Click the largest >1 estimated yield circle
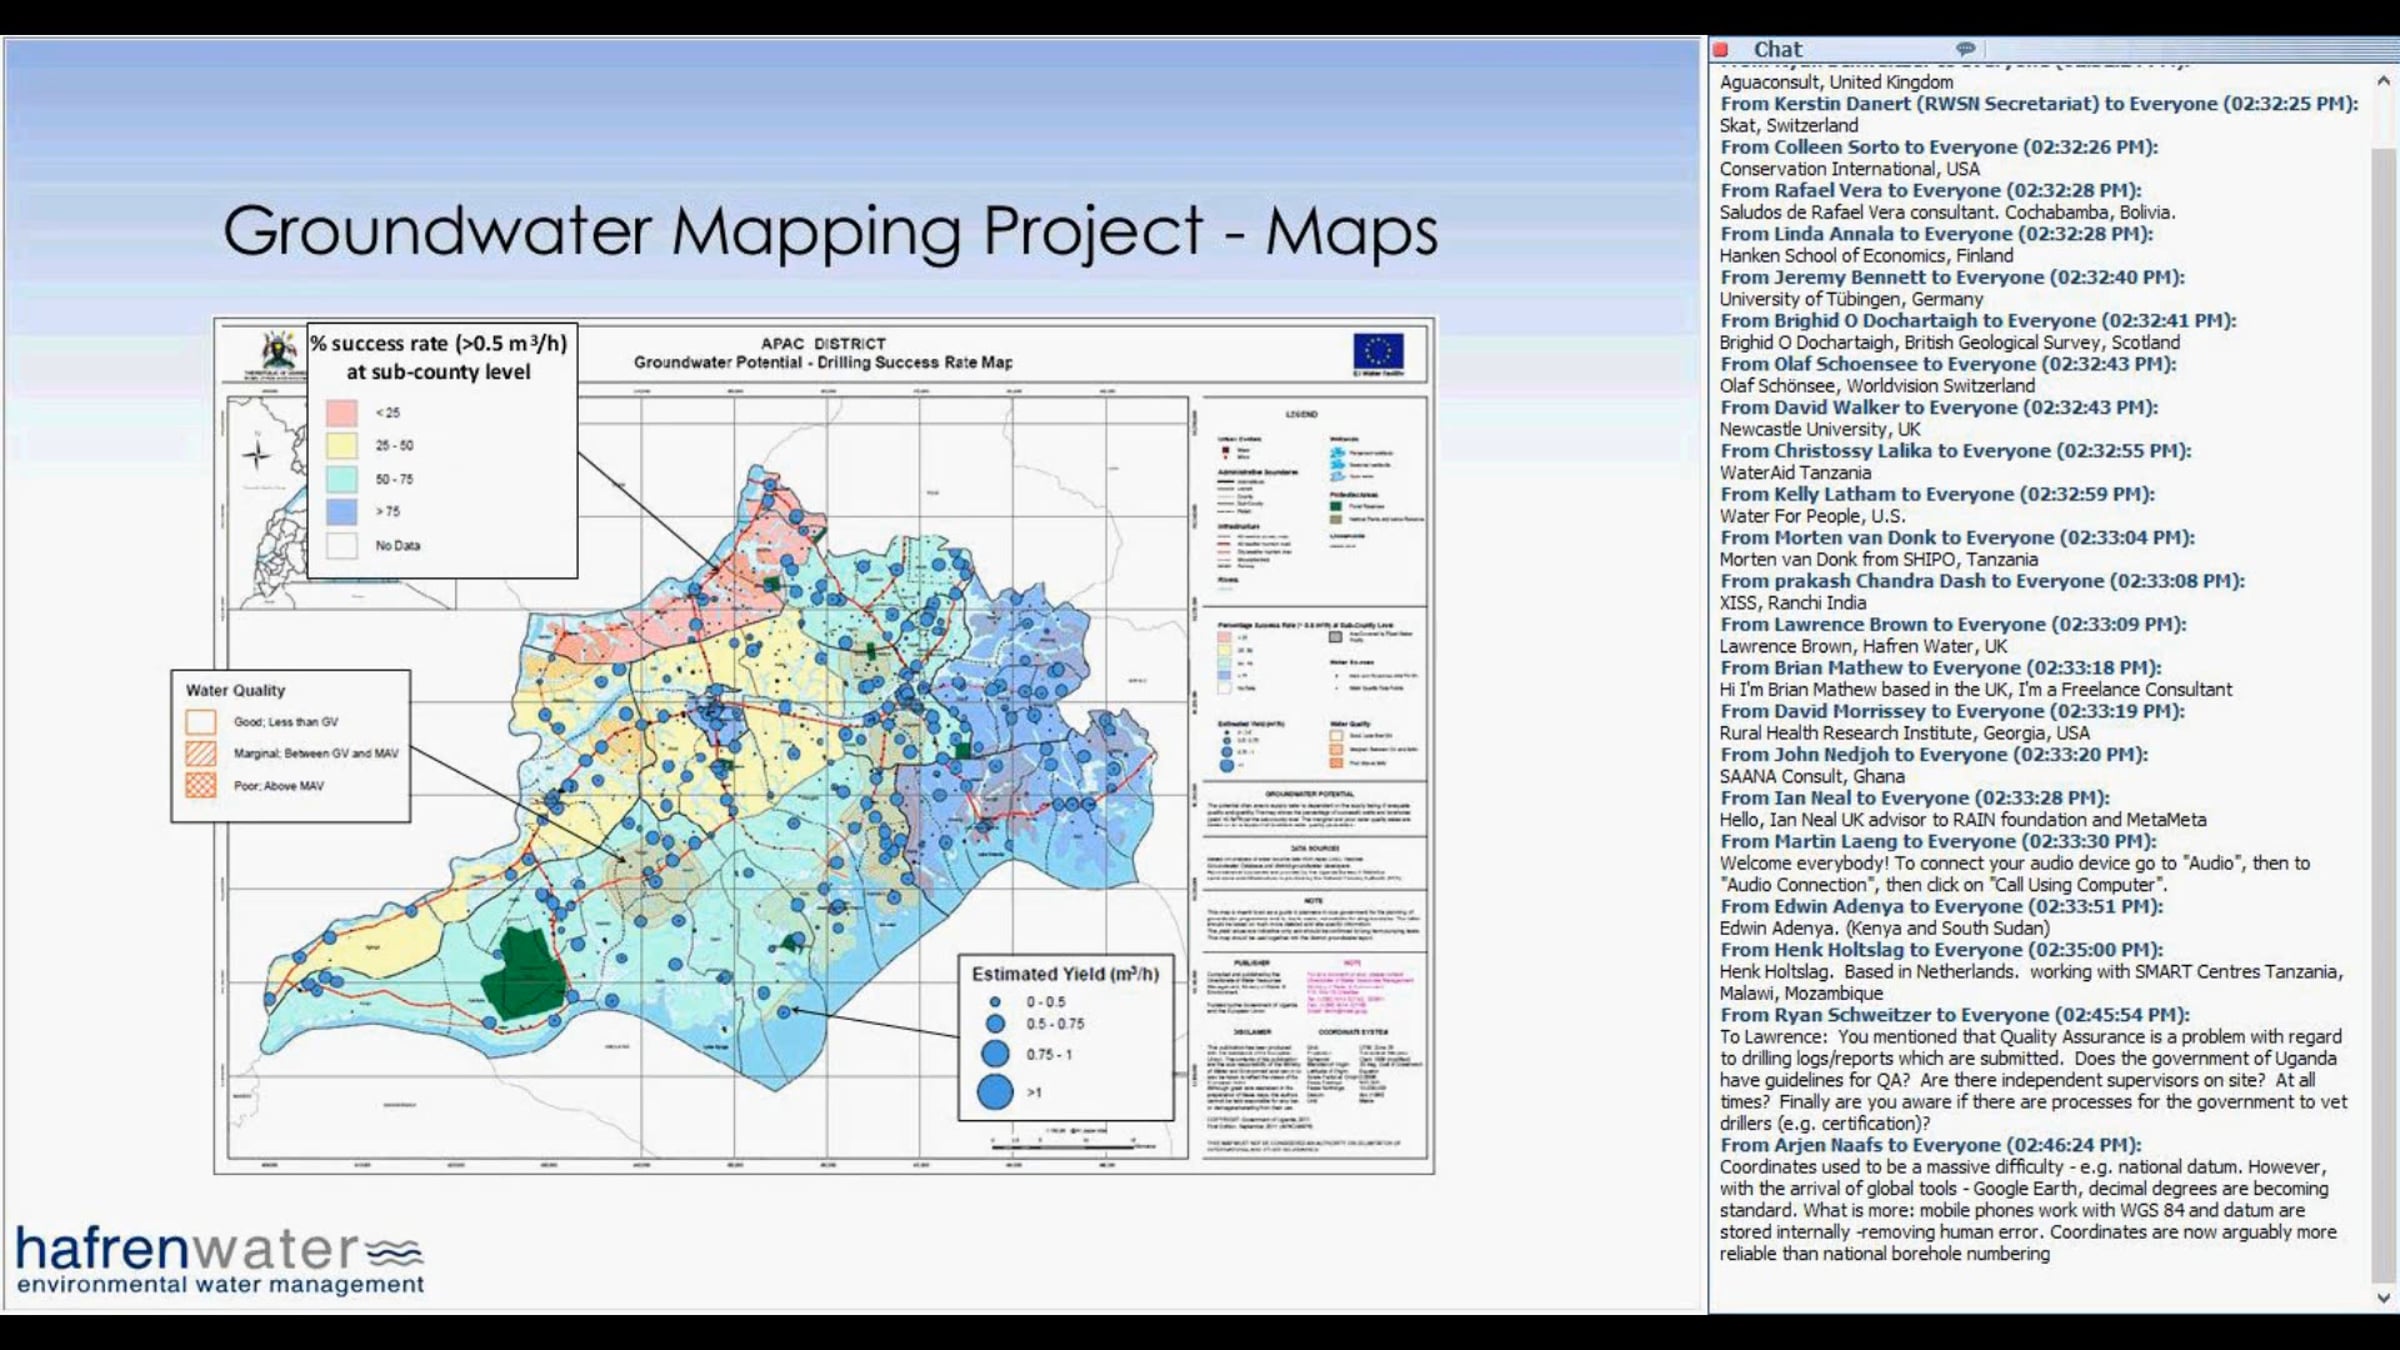 (995, 1092)
